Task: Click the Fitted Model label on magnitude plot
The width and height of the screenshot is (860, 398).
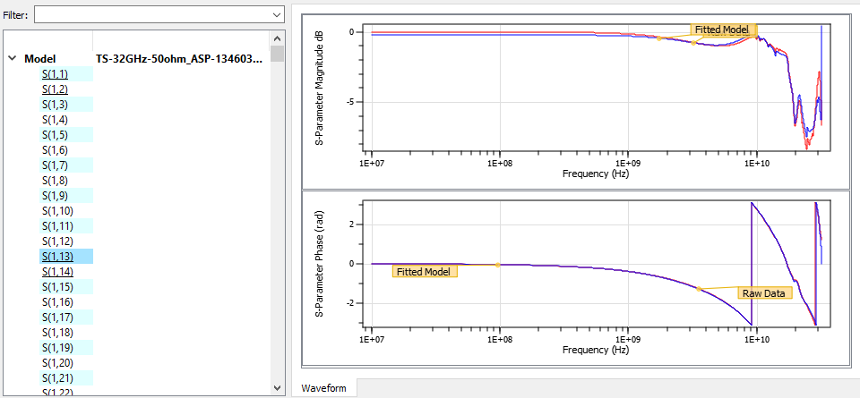Action: [x=723, y=30]
